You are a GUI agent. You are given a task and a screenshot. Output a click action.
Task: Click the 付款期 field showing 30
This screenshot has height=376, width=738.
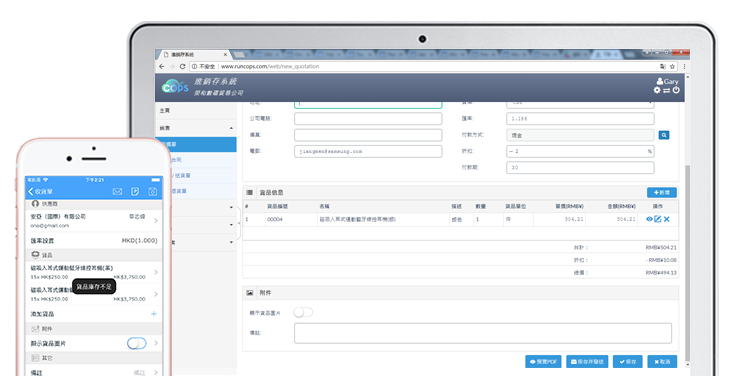580,168
